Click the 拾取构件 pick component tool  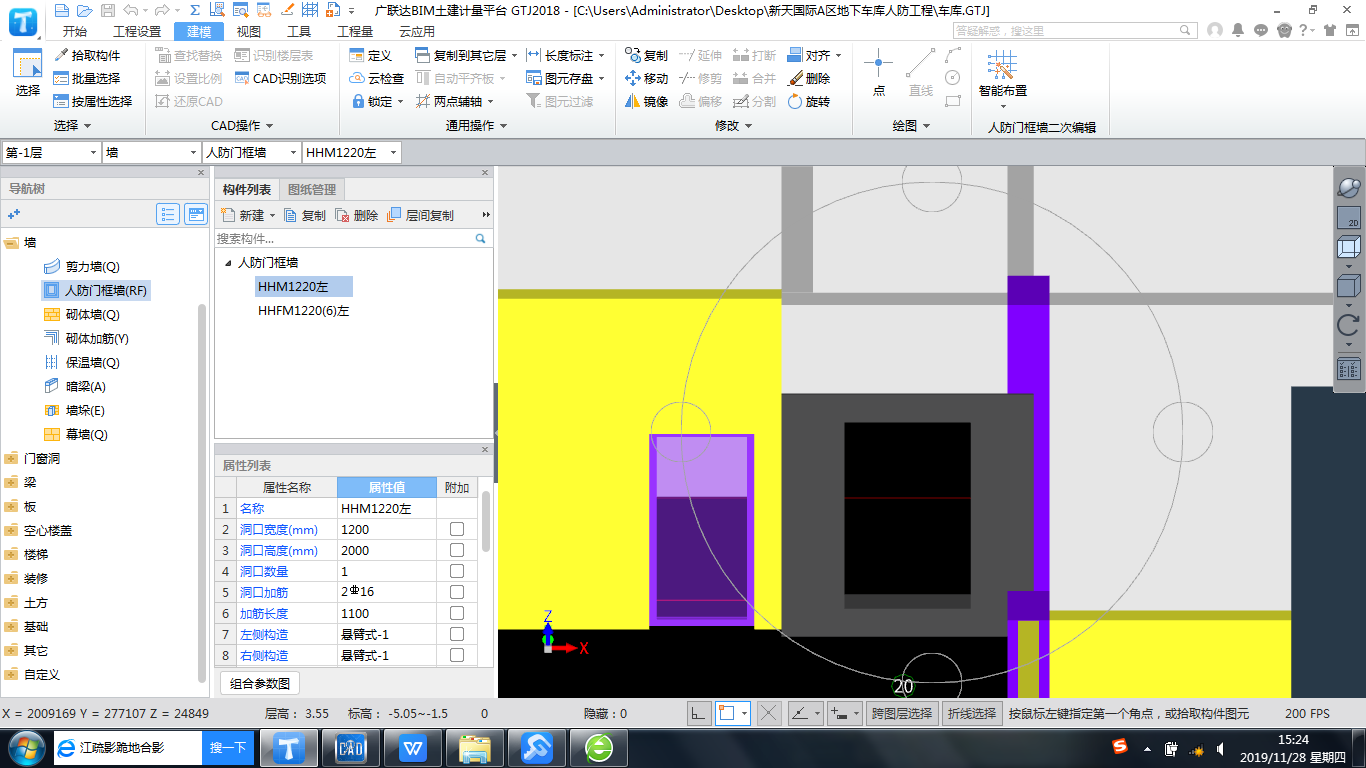pos(87,55)
